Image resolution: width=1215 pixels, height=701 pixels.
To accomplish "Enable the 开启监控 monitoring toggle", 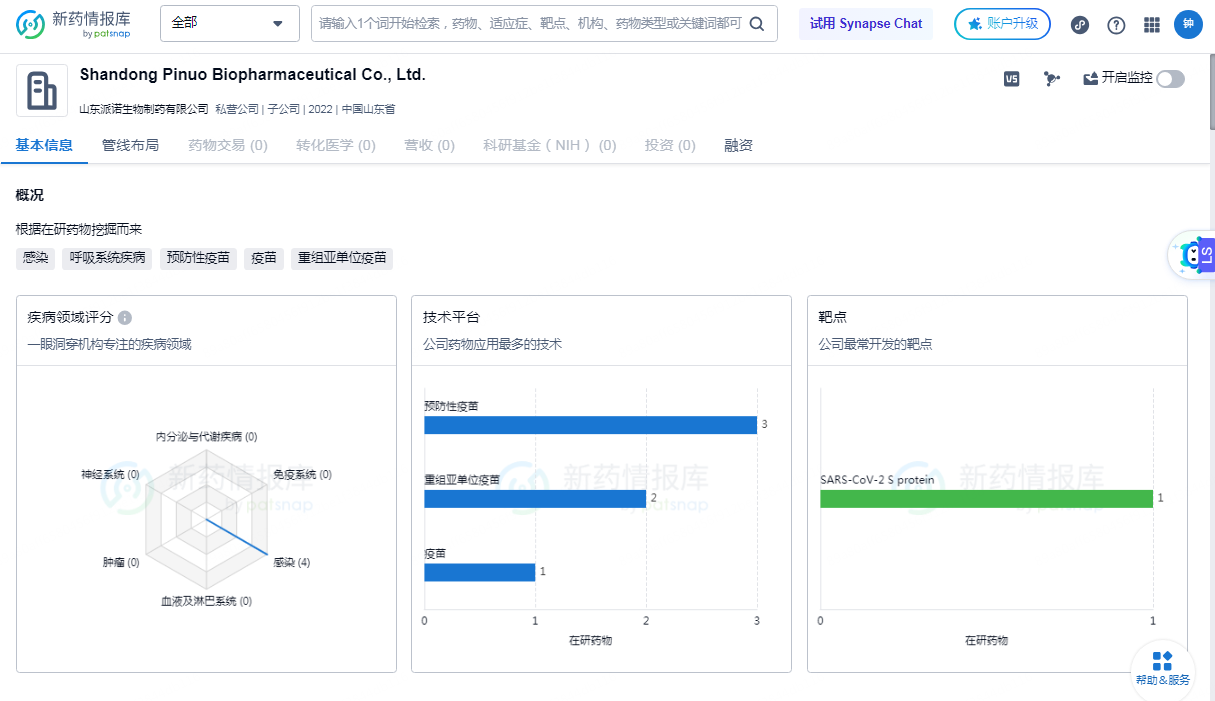I will 1170,77.
